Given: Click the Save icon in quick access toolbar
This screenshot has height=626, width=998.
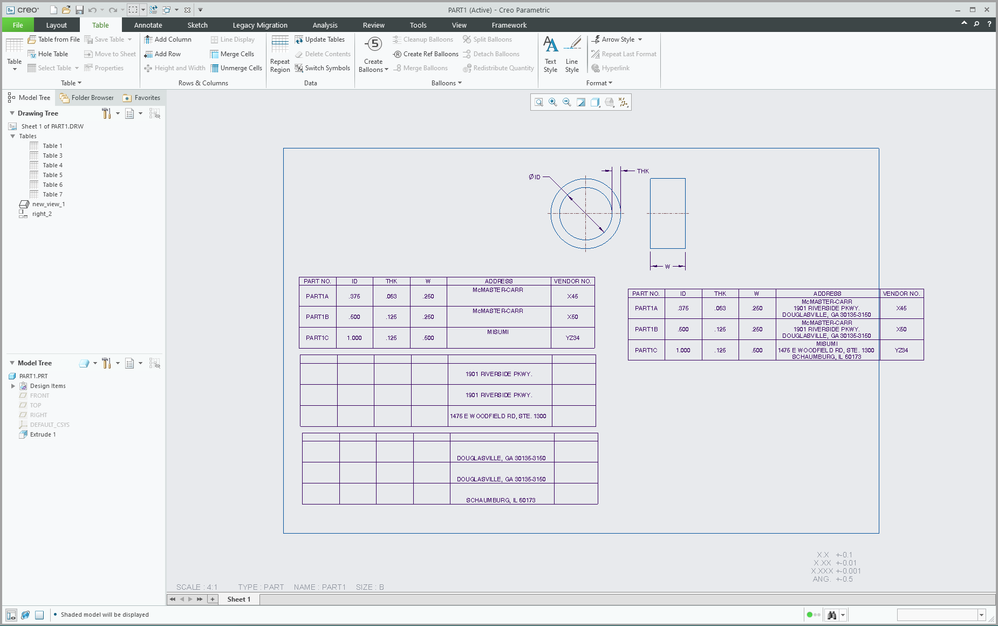Looking at the screenshot, I should 79,9.
